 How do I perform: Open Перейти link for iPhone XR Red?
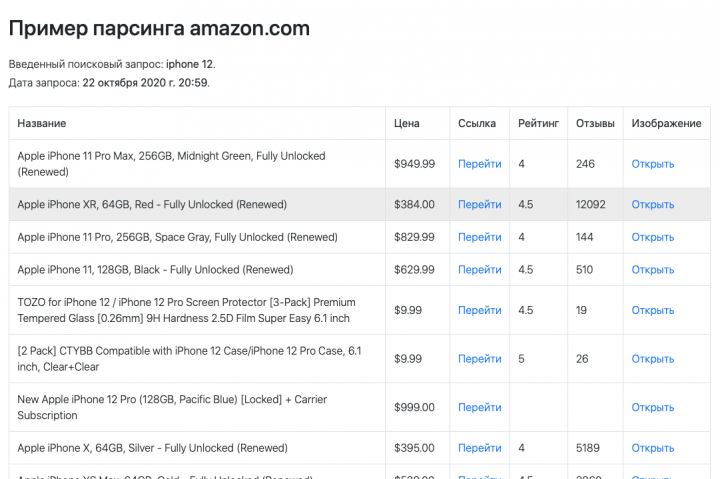pyautogui.click(x=479, y=204)
